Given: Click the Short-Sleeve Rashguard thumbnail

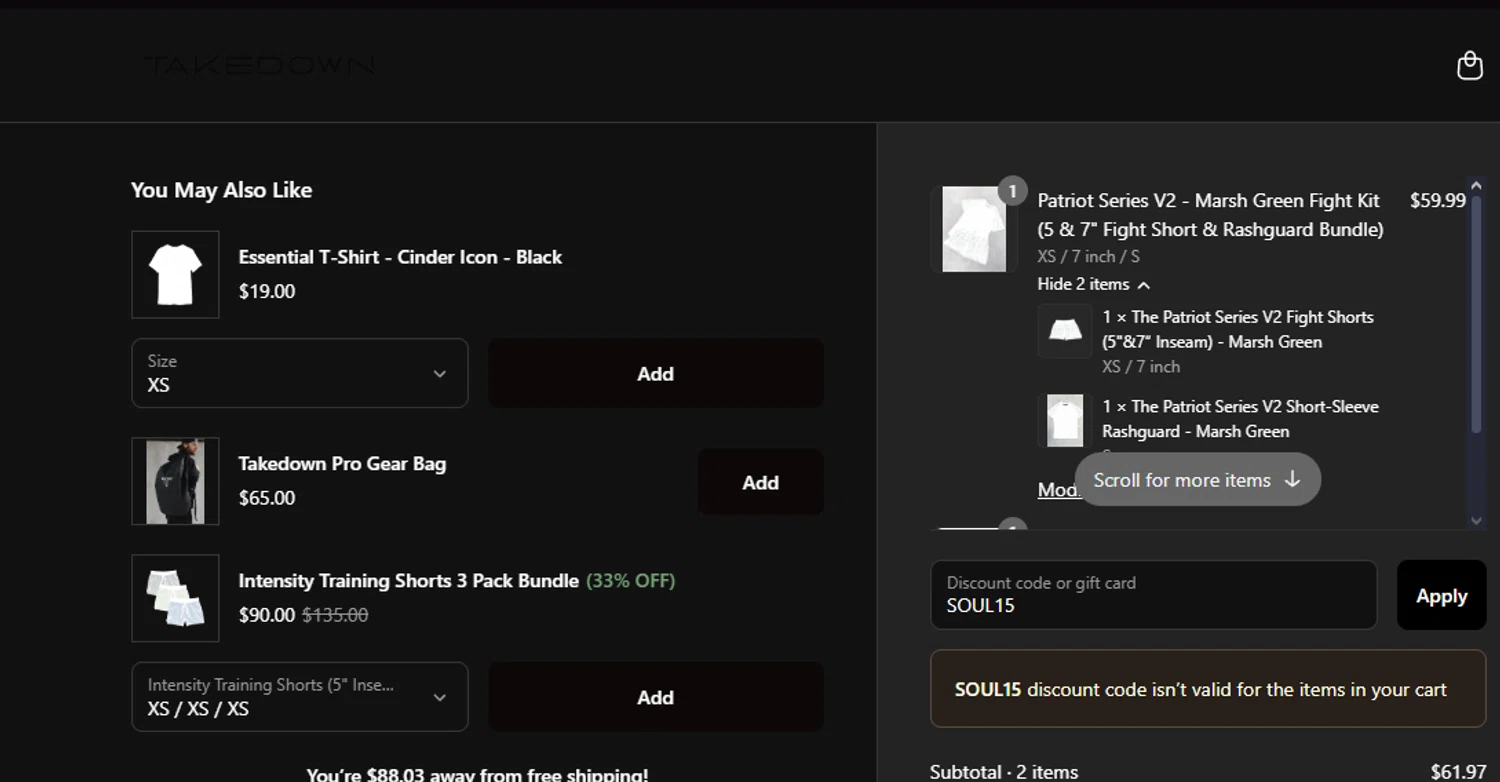Looking at the screenshot, I should pos(1064,420).
